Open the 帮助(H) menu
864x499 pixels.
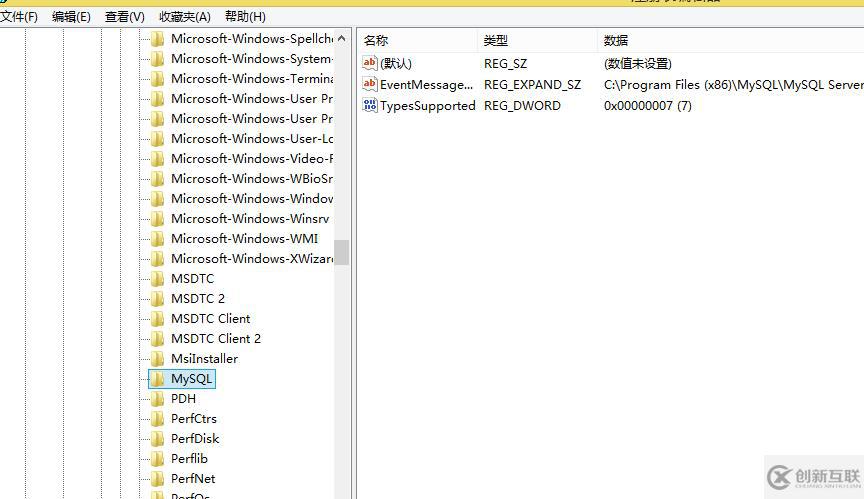[245, 17]
